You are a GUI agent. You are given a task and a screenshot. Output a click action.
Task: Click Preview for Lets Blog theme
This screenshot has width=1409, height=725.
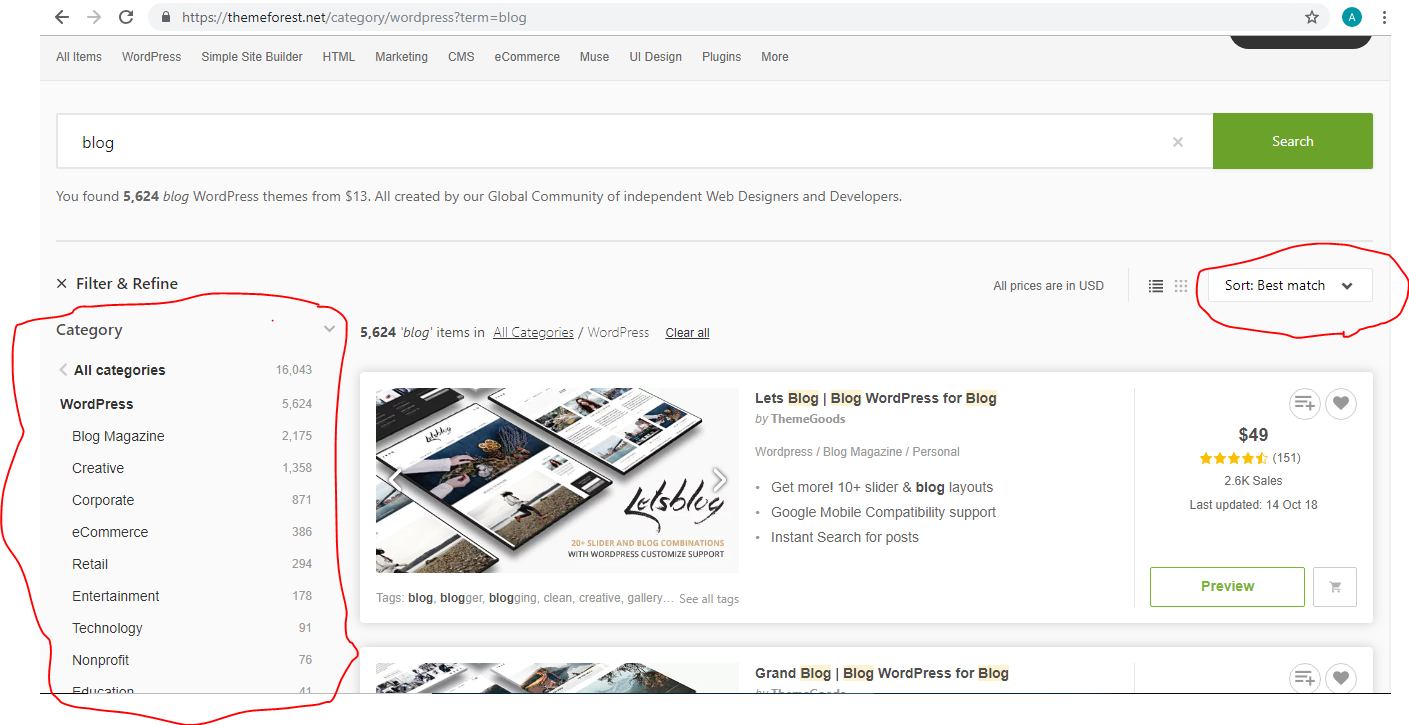[x=1227, y=587]
